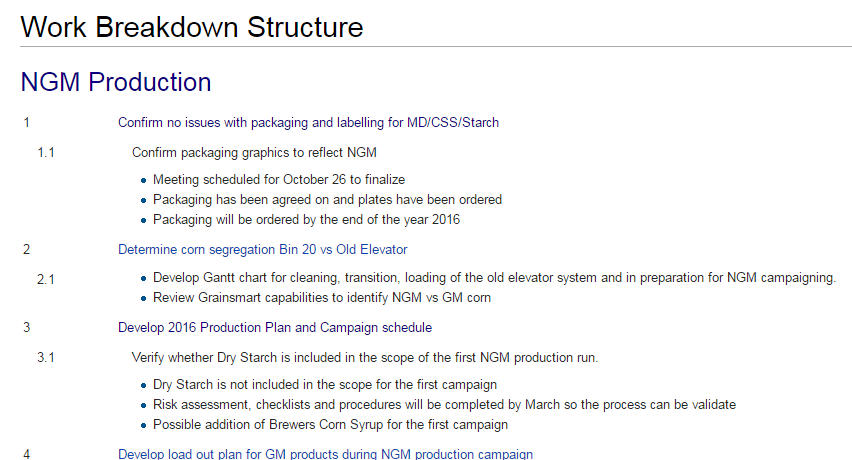
Task: Click the item number 2.1
Action: pyautogui.click(x=46, y=280)
